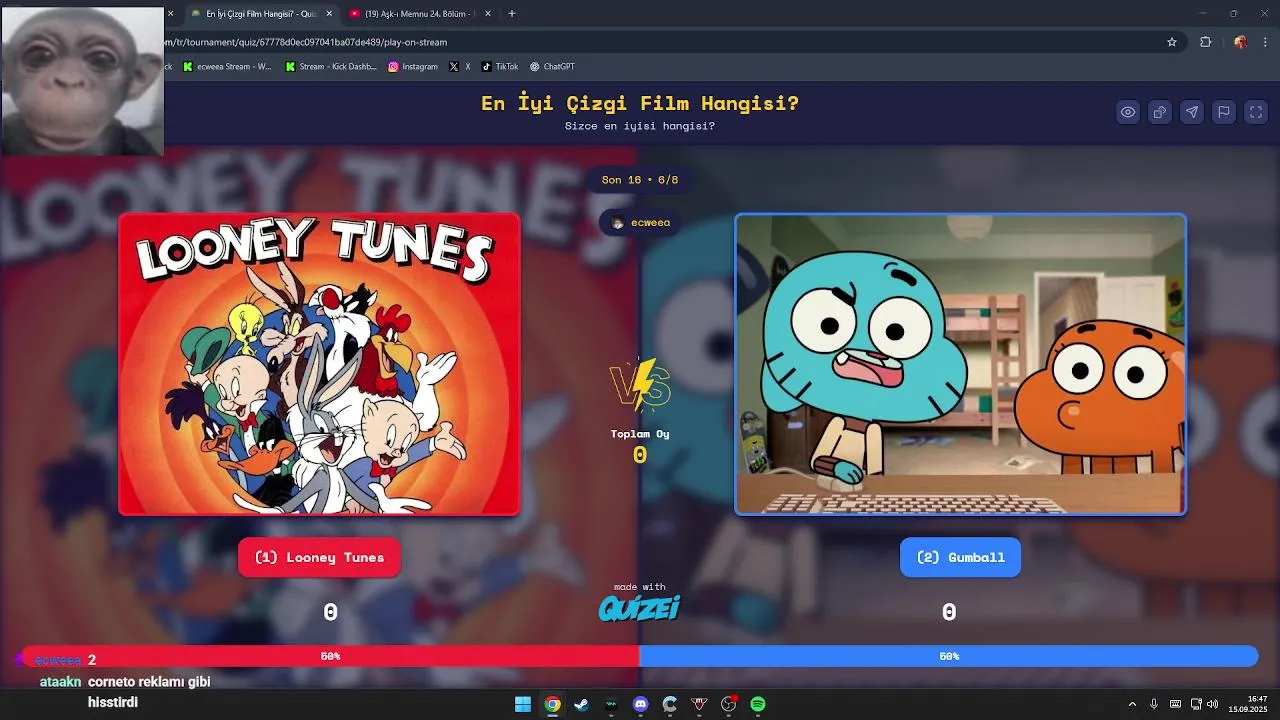Open the Instagram bookmark

[413, 67]
